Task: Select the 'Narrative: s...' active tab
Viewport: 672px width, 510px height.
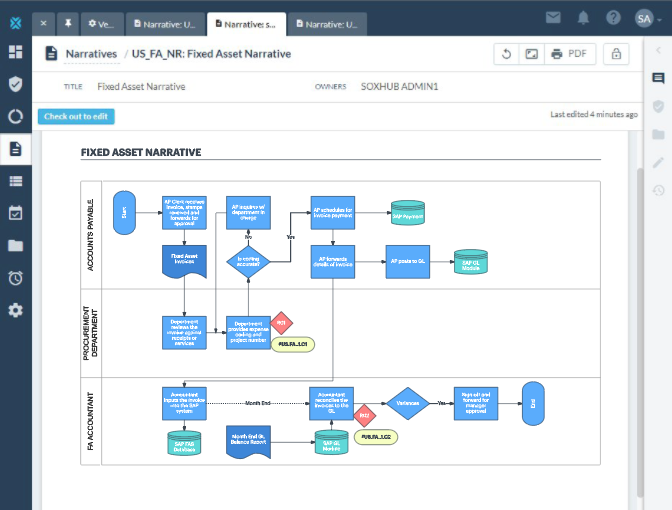Action: click(x=246, y=24)
